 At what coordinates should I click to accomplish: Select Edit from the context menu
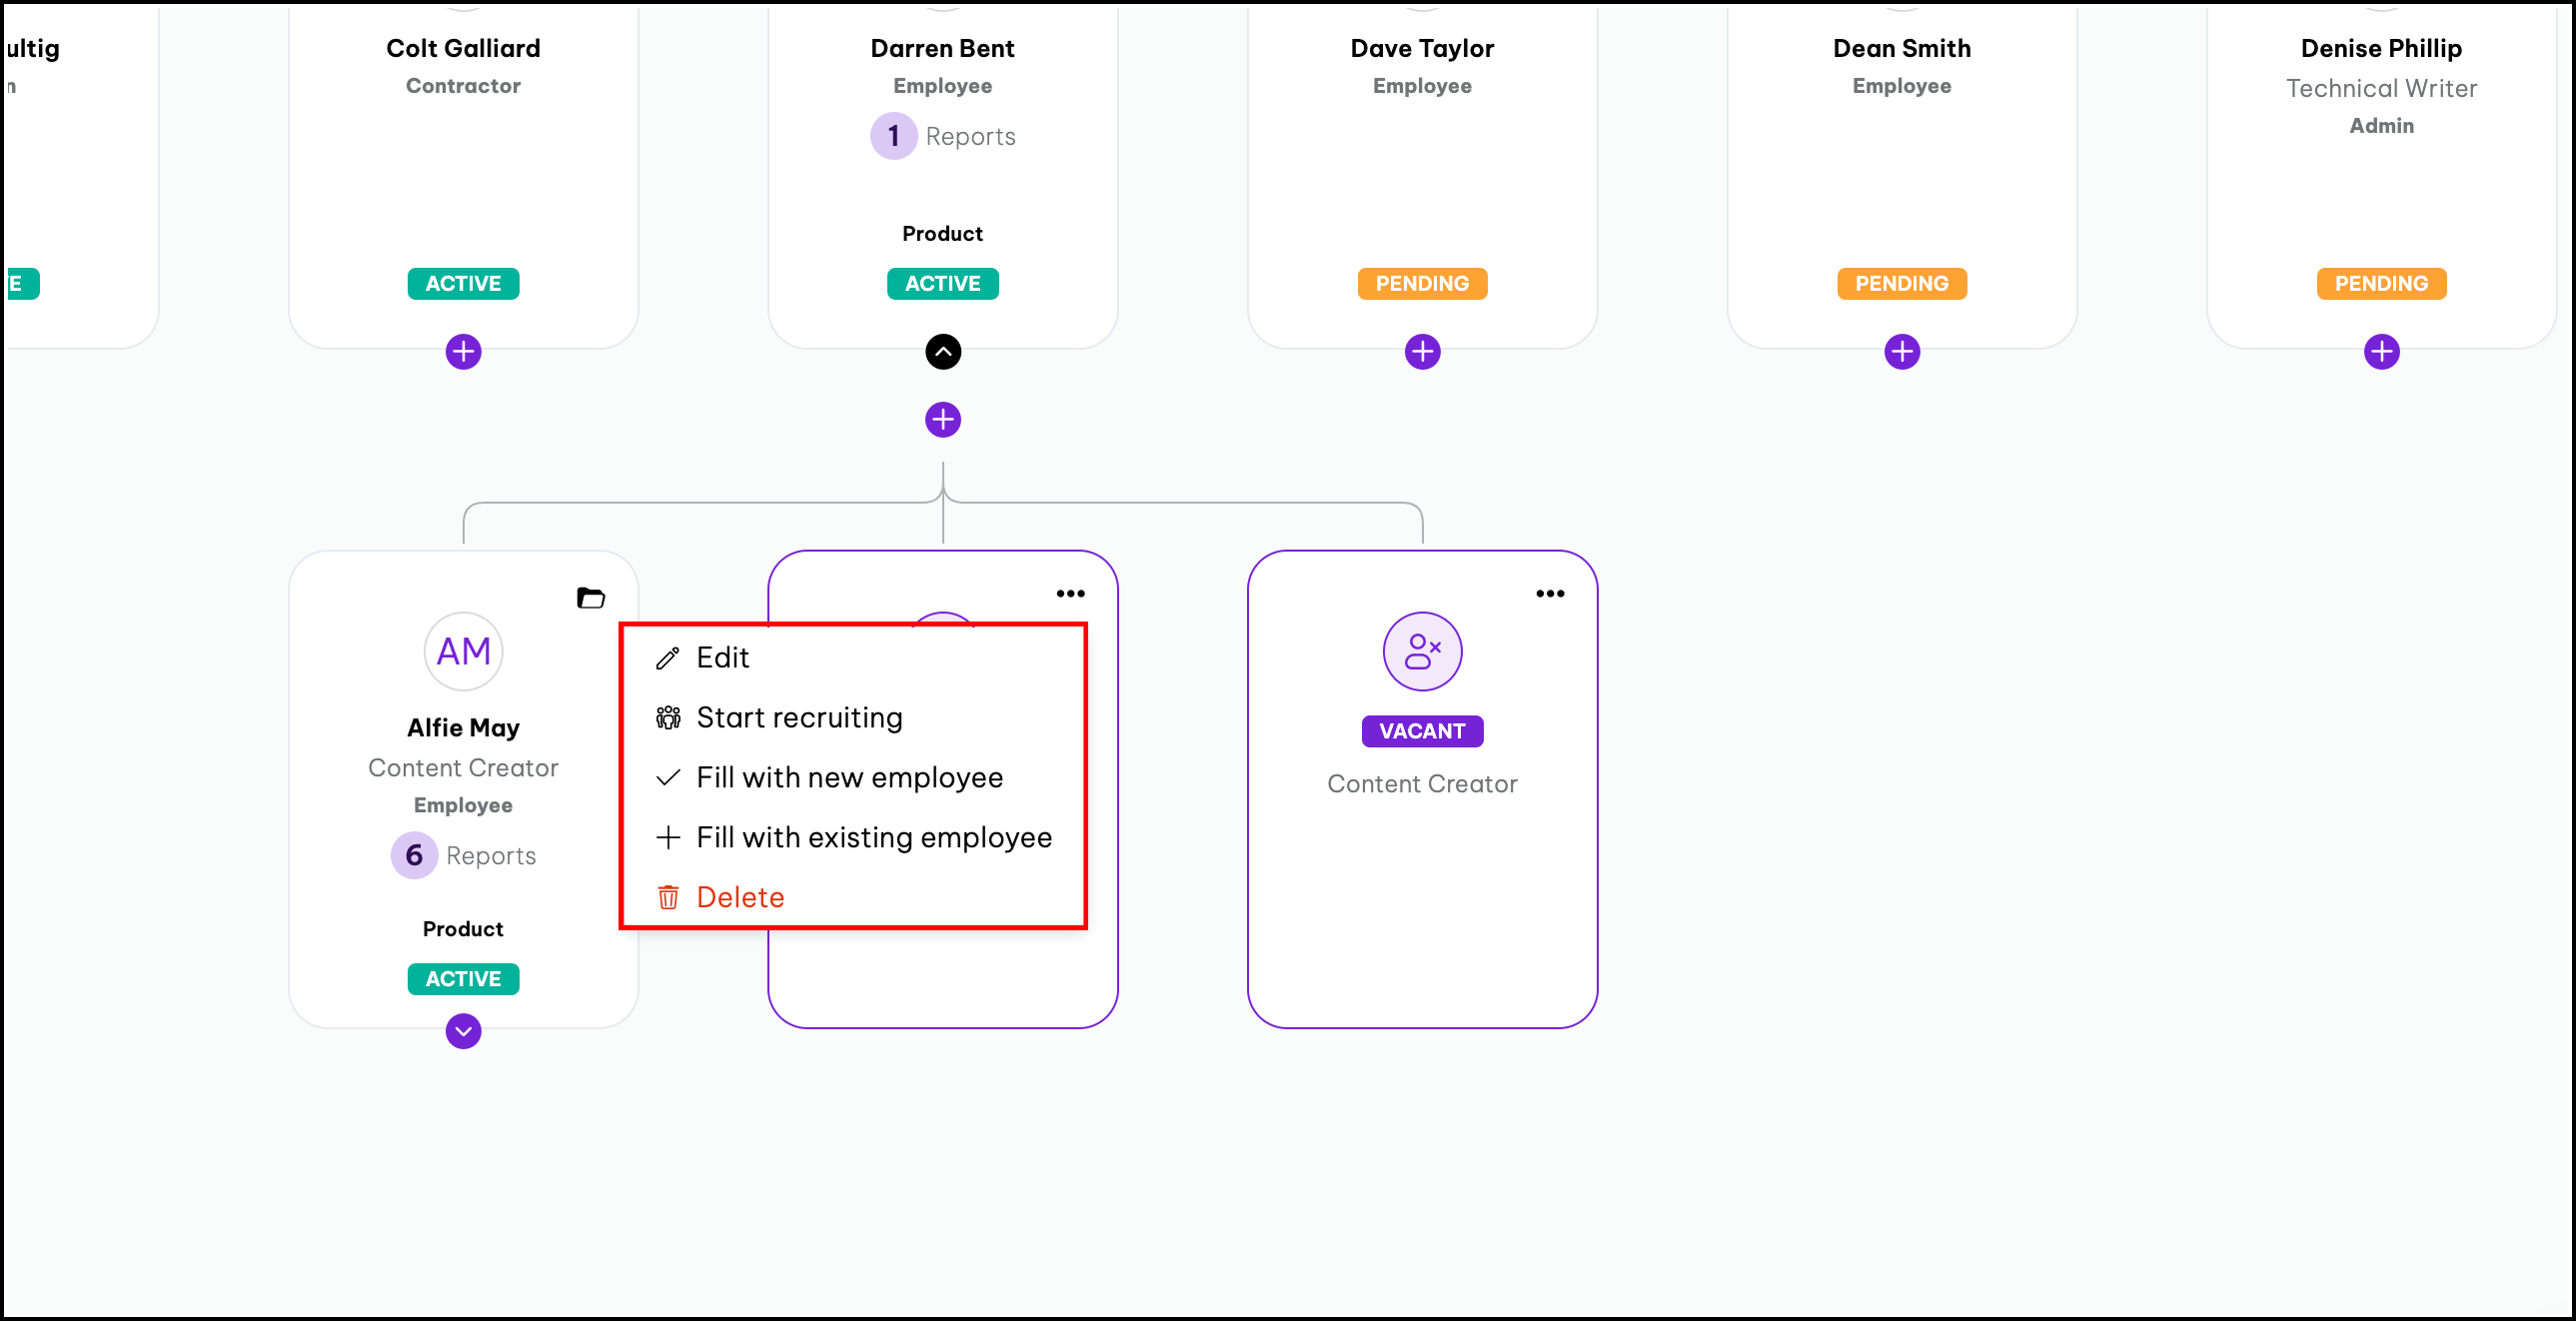pyautogui.click(x=722, y=658)
